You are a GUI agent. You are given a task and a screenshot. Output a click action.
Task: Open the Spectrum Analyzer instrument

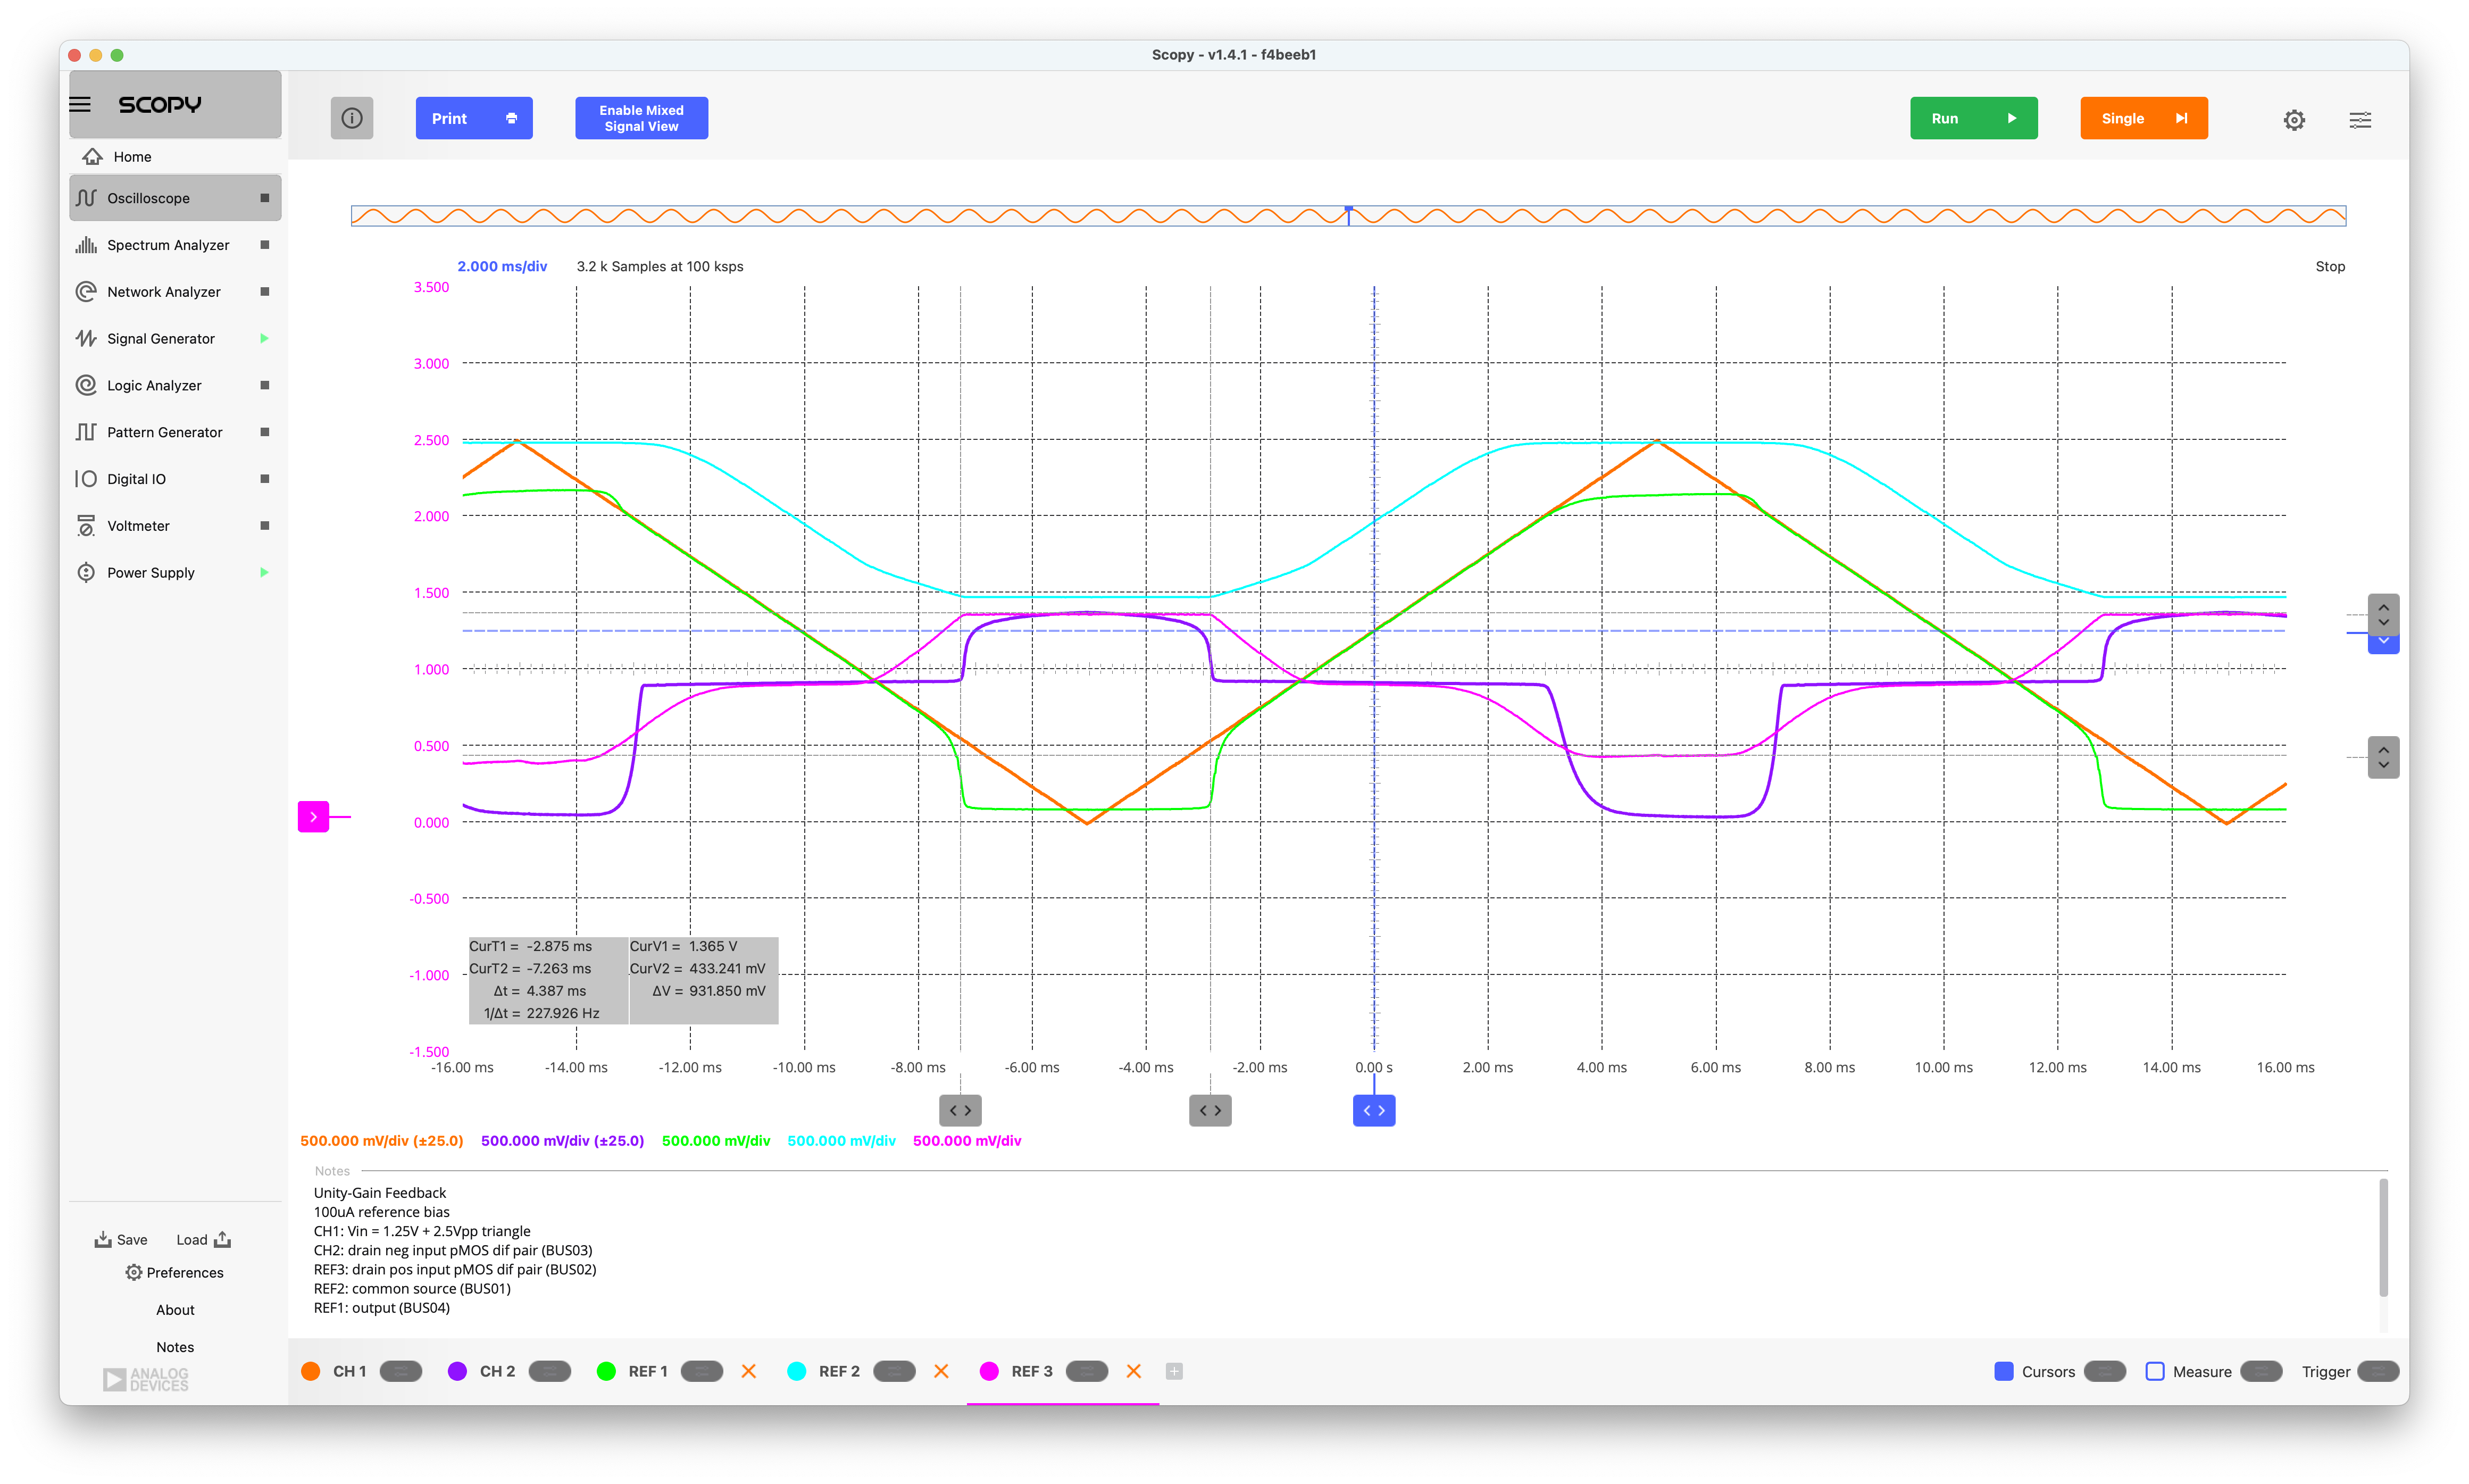(x=175, y=245)
